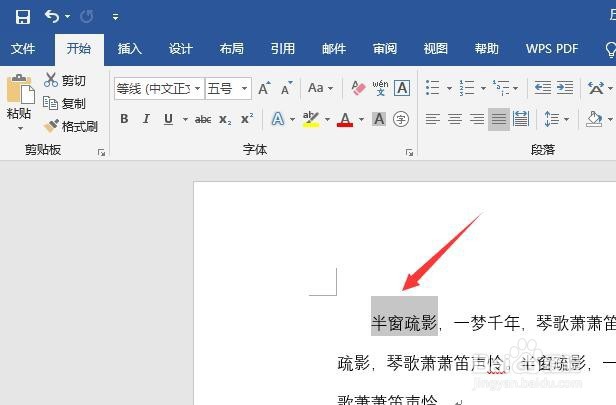This screenshot has height=405, width=616.
Task: Open the undo history dropdown arrow
Action: pos(68,16)
